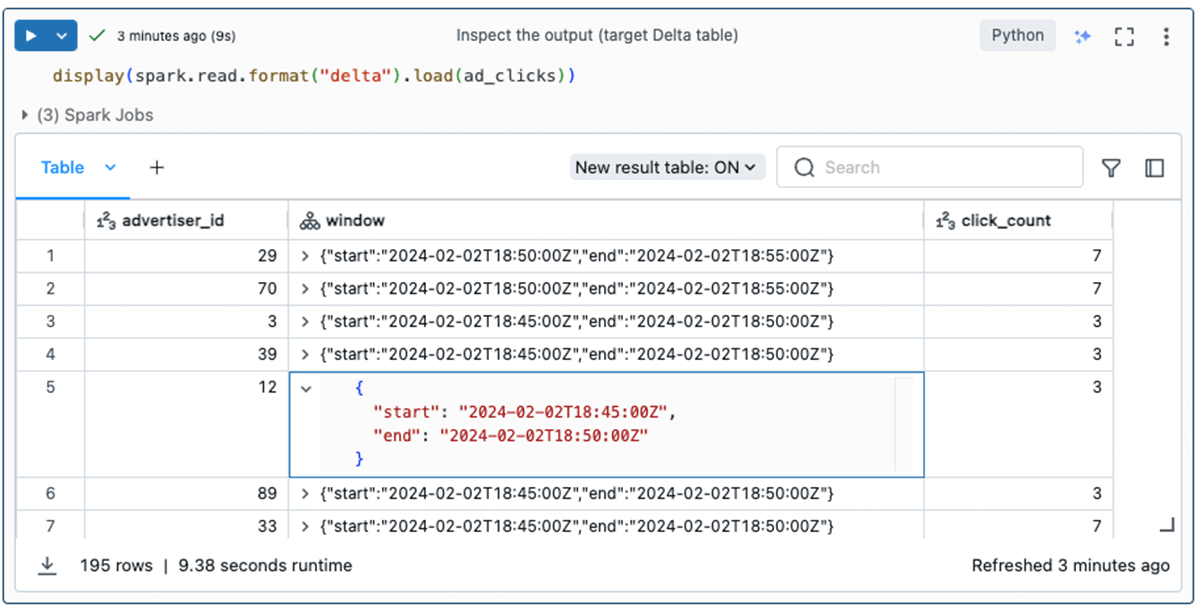Toggle New result table ON setting
This screenshot has width=1200, height=608.
668,168
